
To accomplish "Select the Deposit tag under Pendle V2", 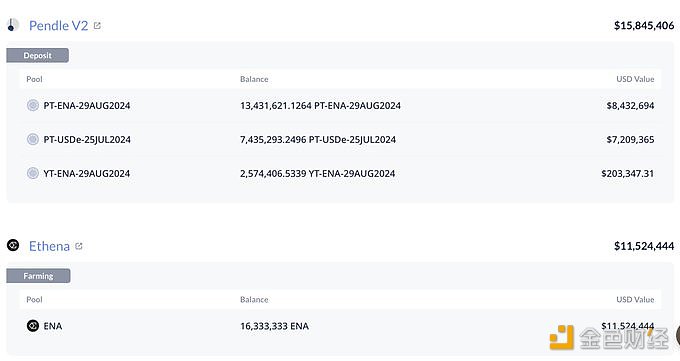I will pyautogui.click(x=37, y=56).
